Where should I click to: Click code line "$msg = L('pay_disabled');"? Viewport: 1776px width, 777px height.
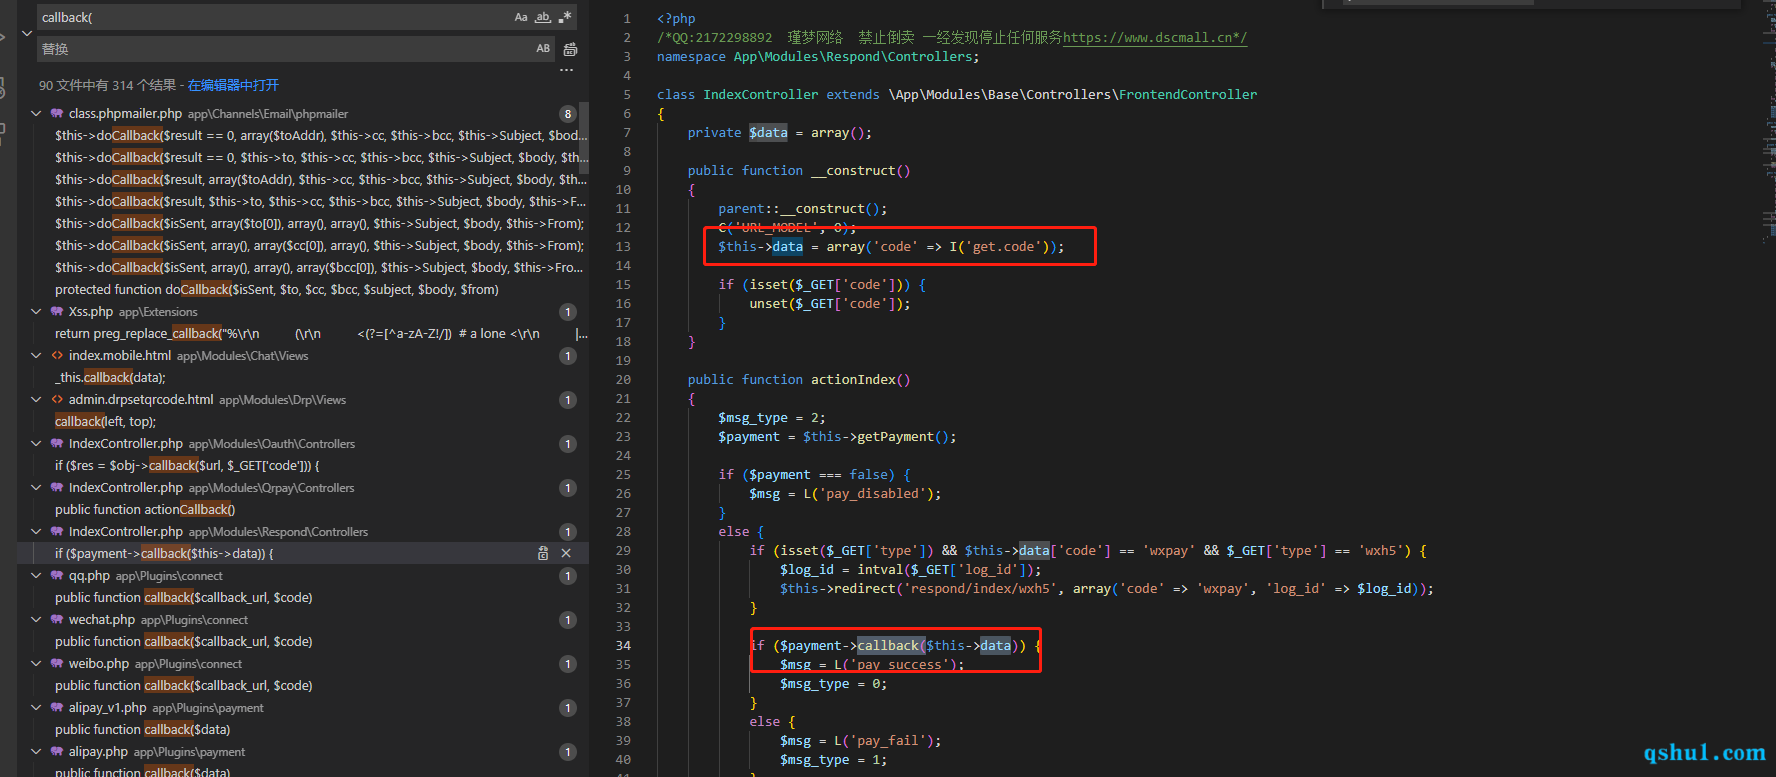tap(845, 494)
